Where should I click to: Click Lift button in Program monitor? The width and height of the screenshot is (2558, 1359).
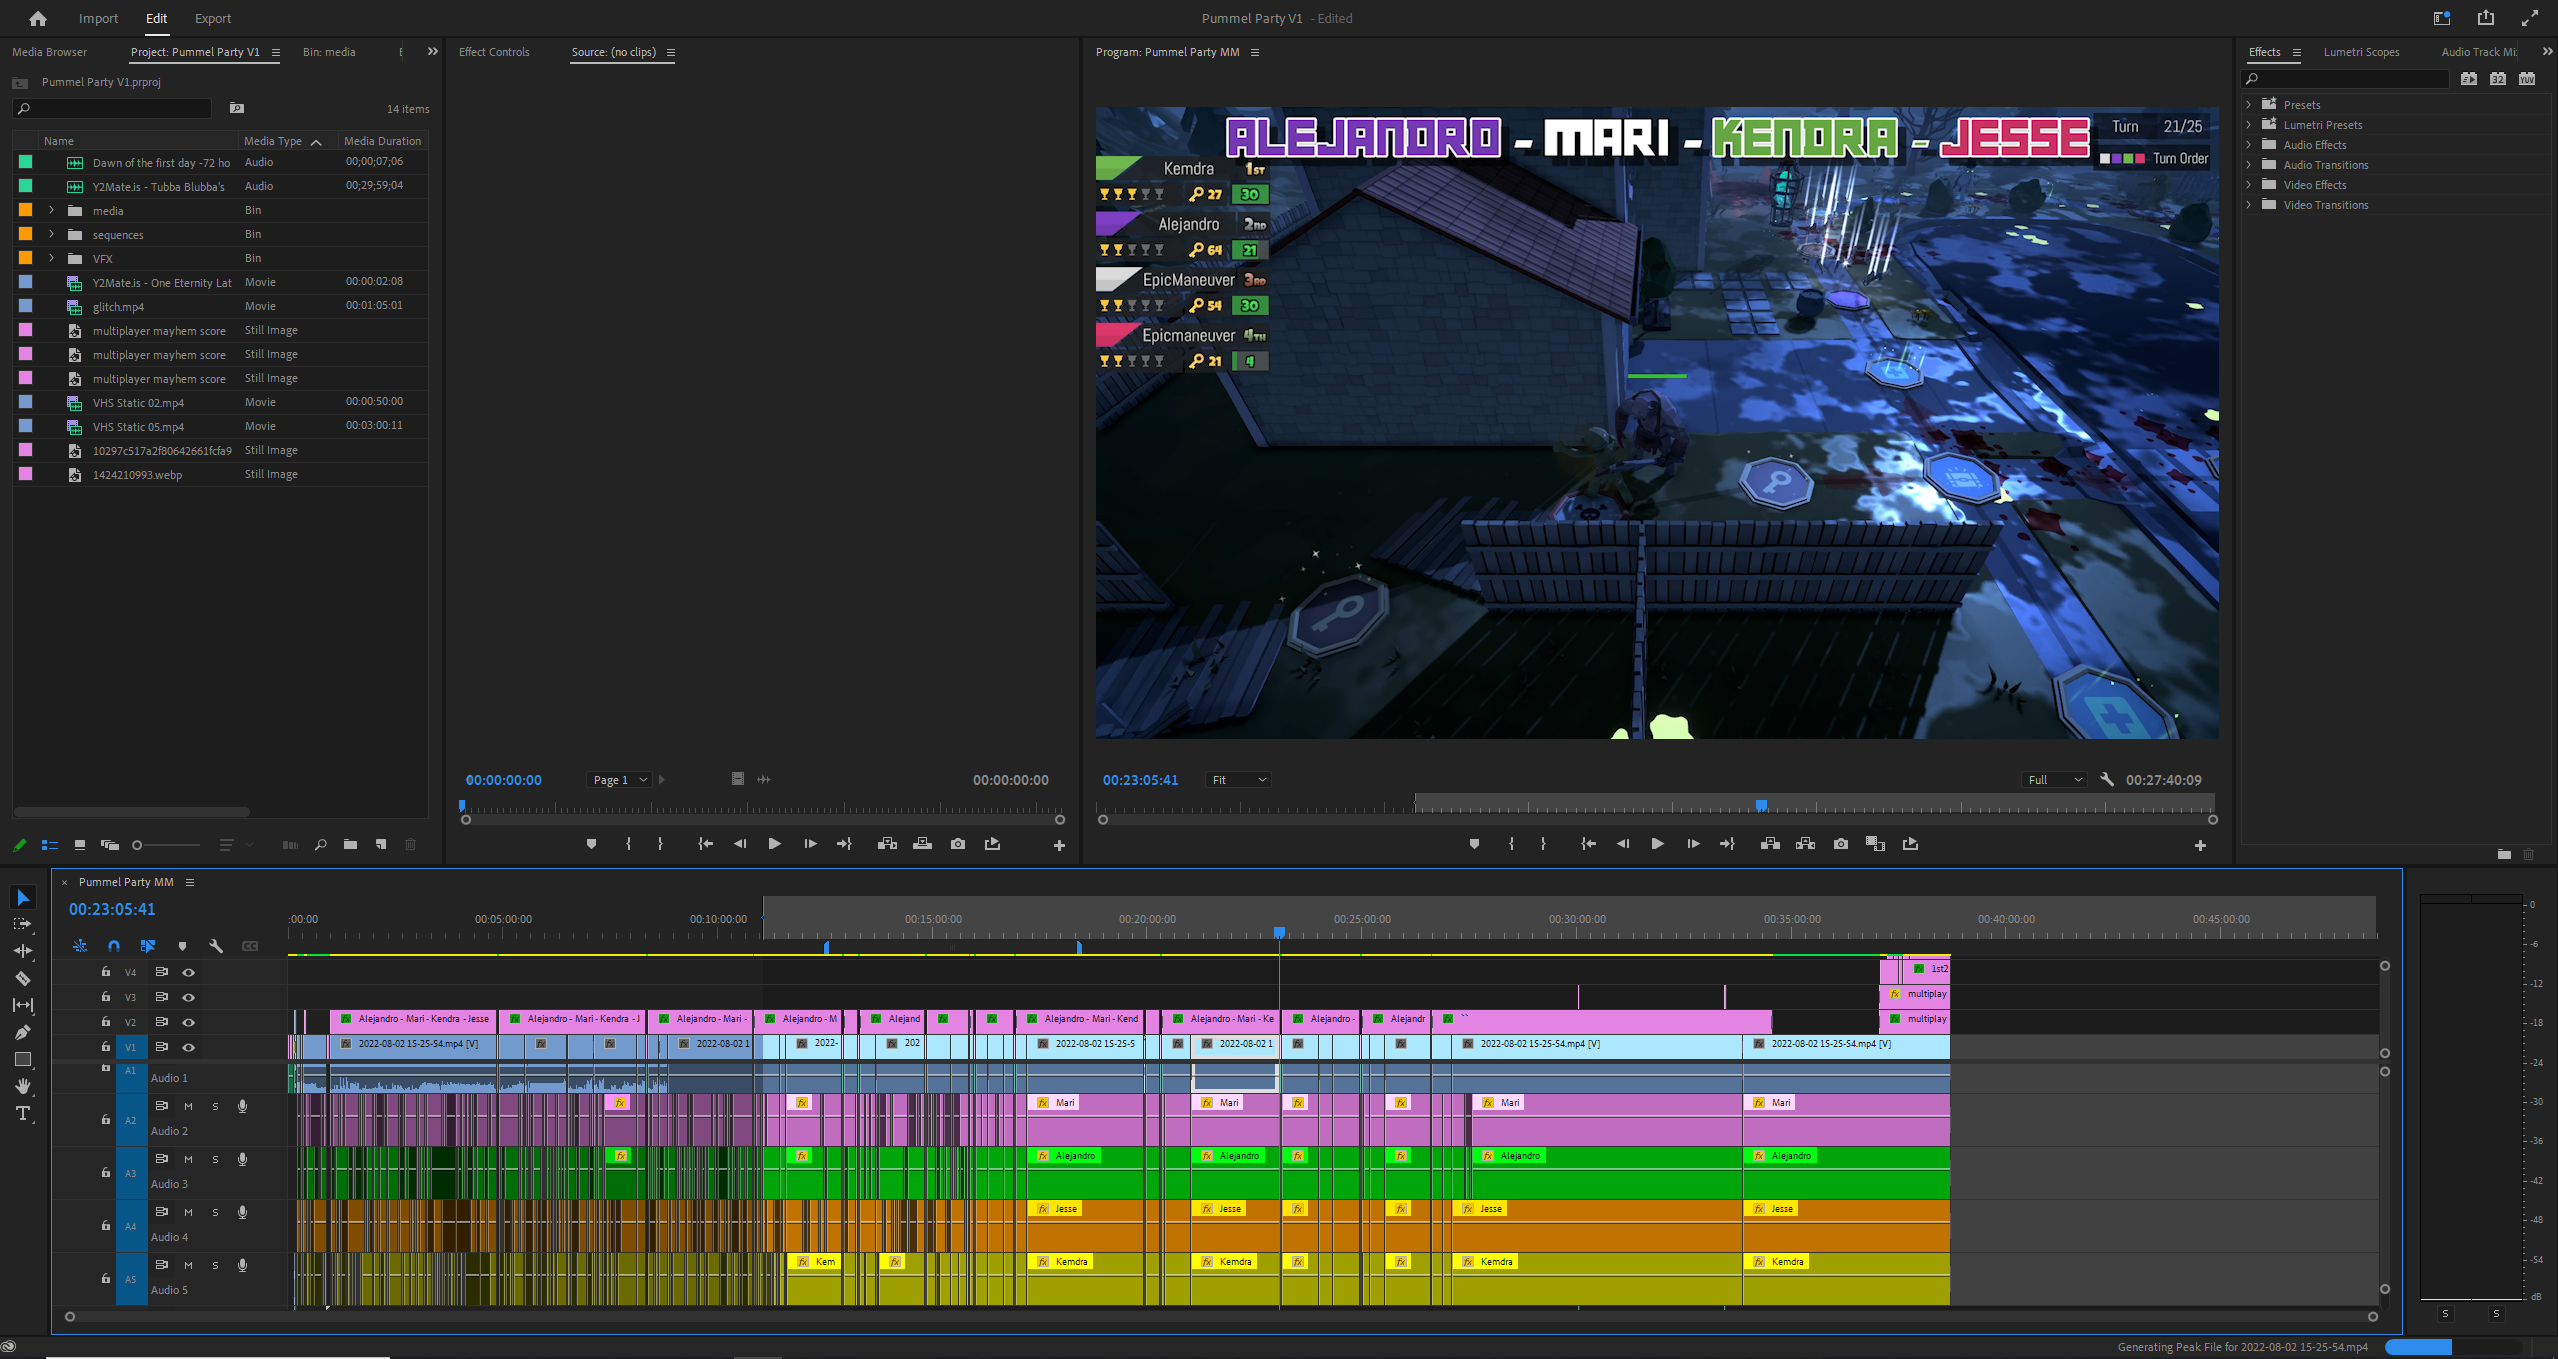click(x=1770, y=844)
